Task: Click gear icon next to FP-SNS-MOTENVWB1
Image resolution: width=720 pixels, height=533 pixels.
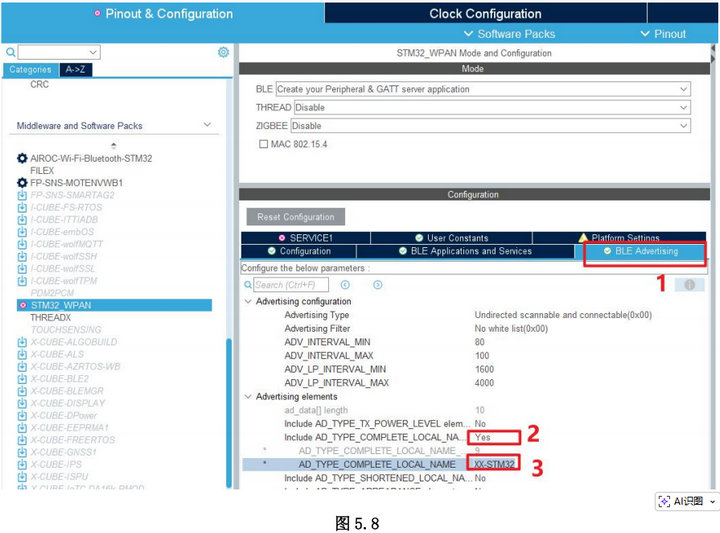Action: pyautogui.click(x=22, y=183)
